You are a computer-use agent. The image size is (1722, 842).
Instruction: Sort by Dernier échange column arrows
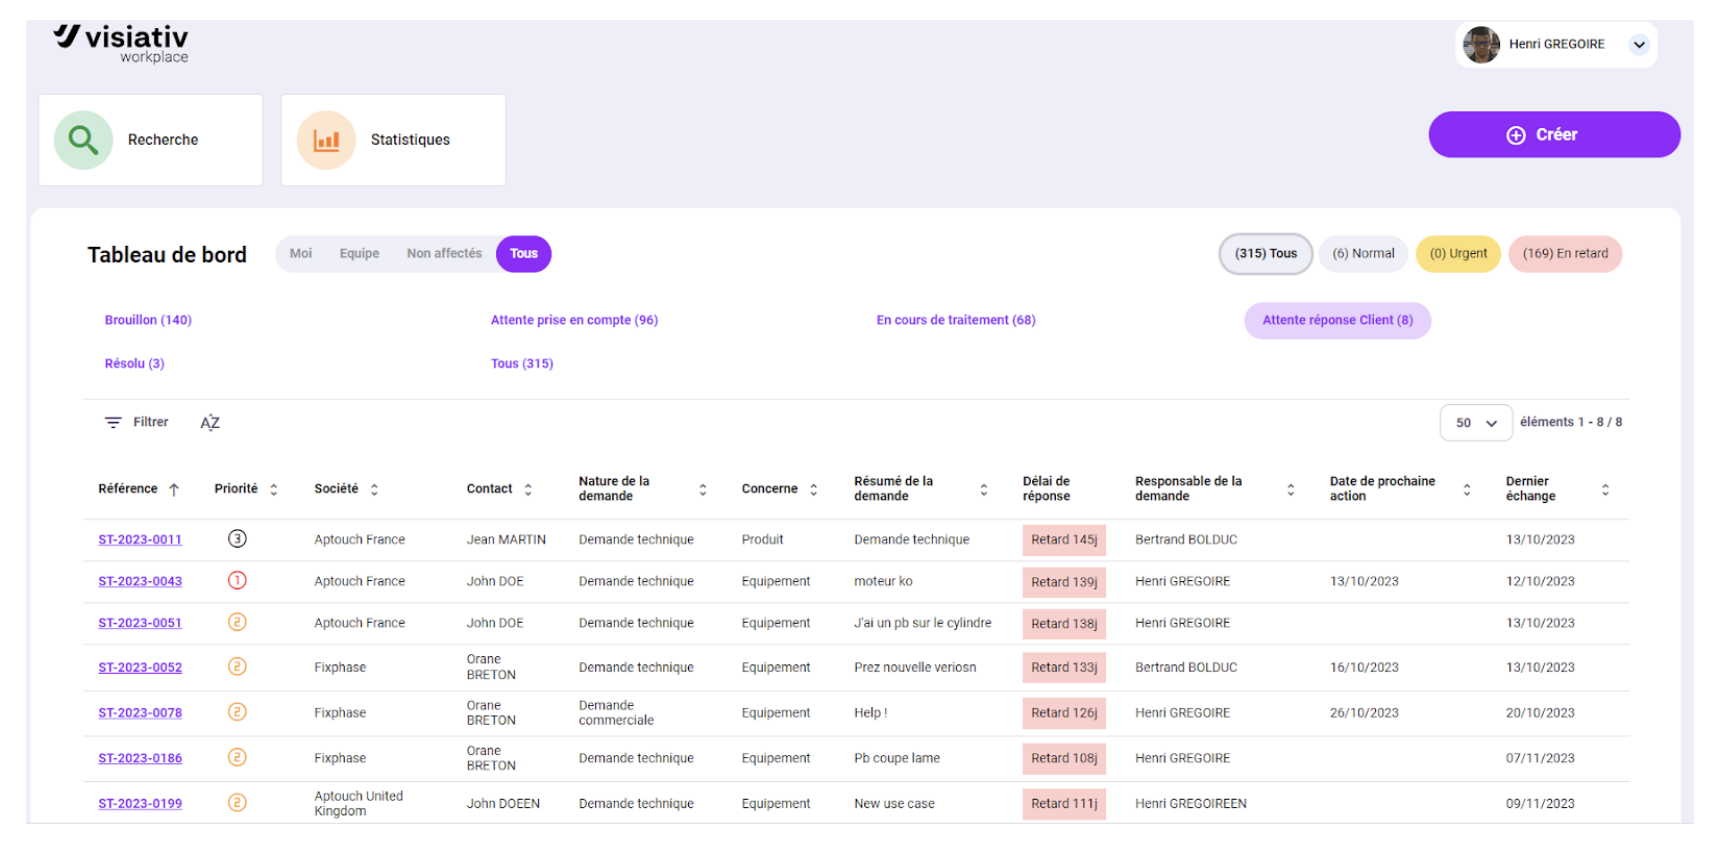(x=1605, y=490)
